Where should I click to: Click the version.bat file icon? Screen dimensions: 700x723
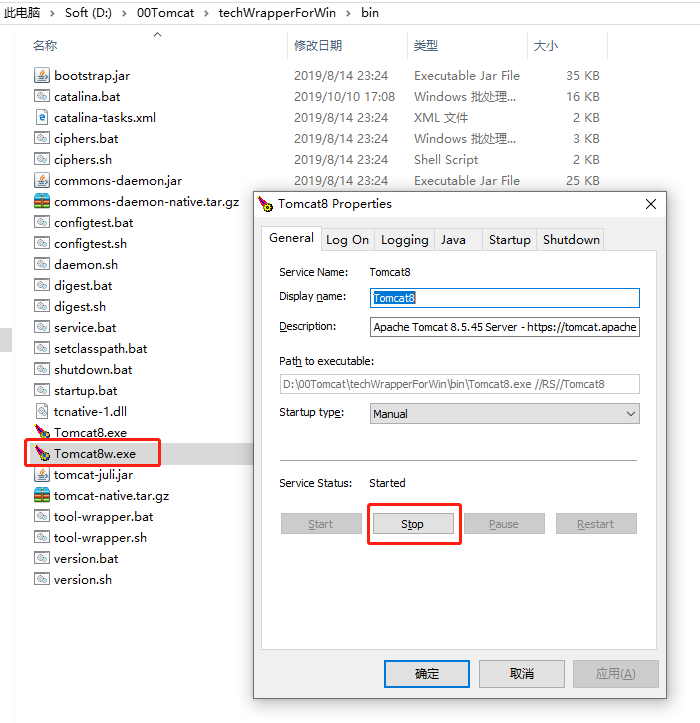point(42,558)
